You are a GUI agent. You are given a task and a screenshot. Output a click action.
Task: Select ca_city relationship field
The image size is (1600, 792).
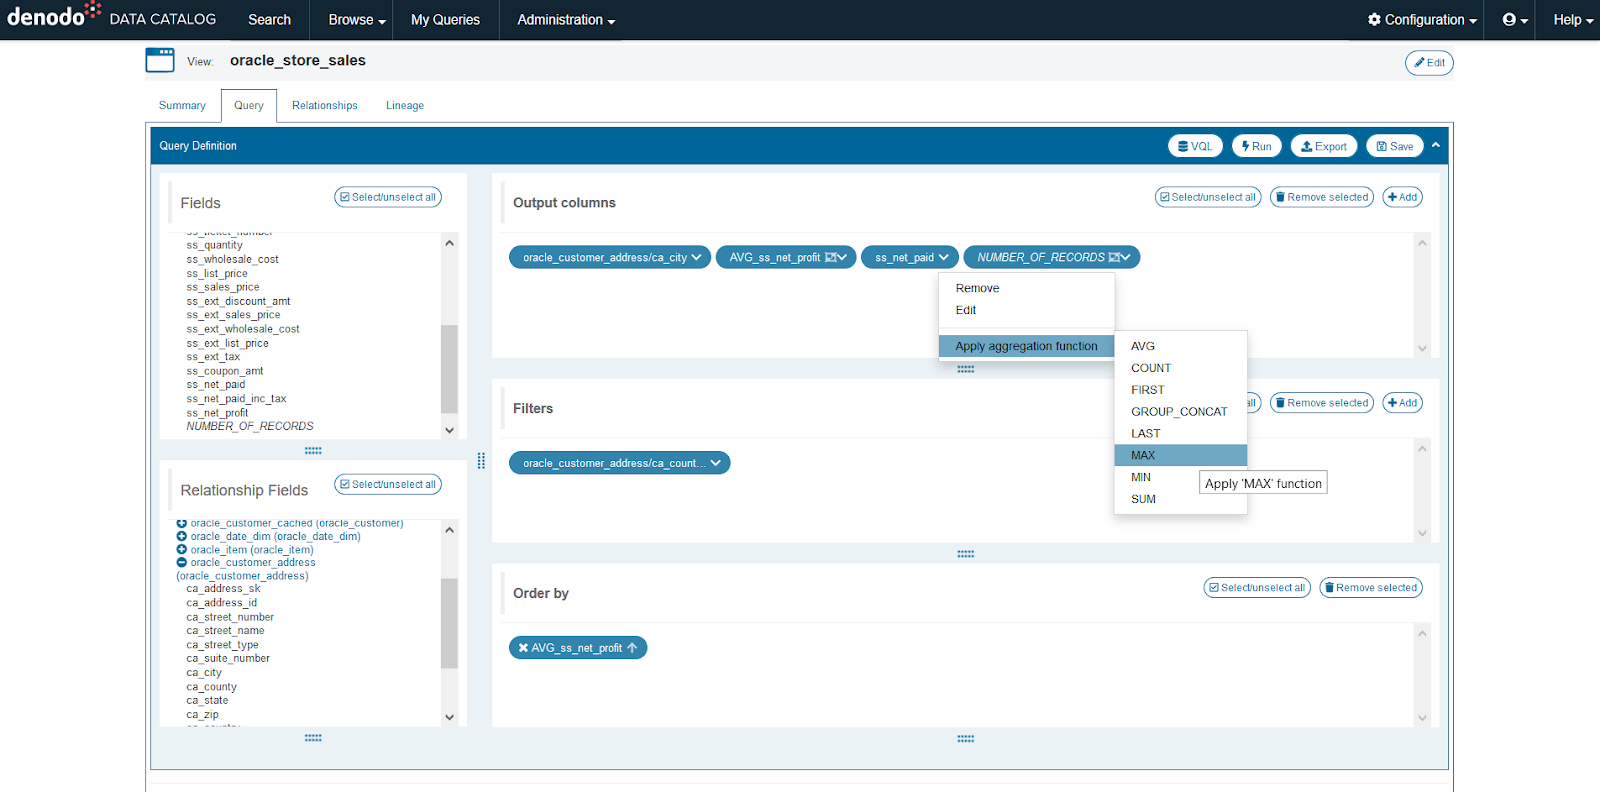[x=204, y=673]
